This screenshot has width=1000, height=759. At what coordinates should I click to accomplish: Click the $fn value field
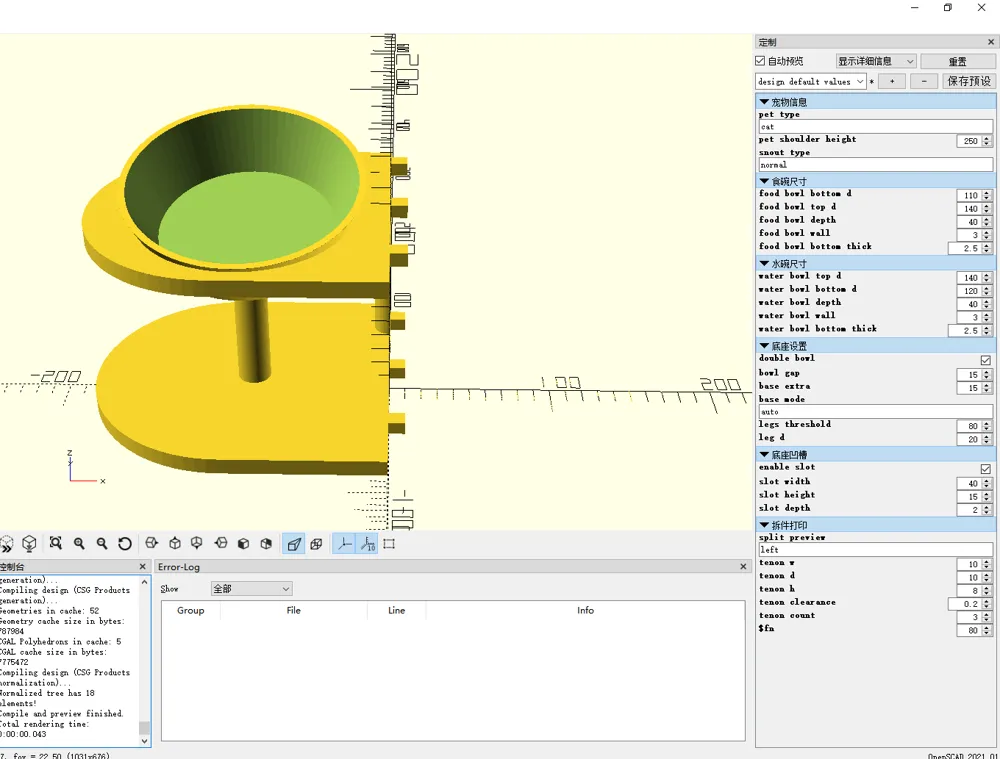(969, 631)
